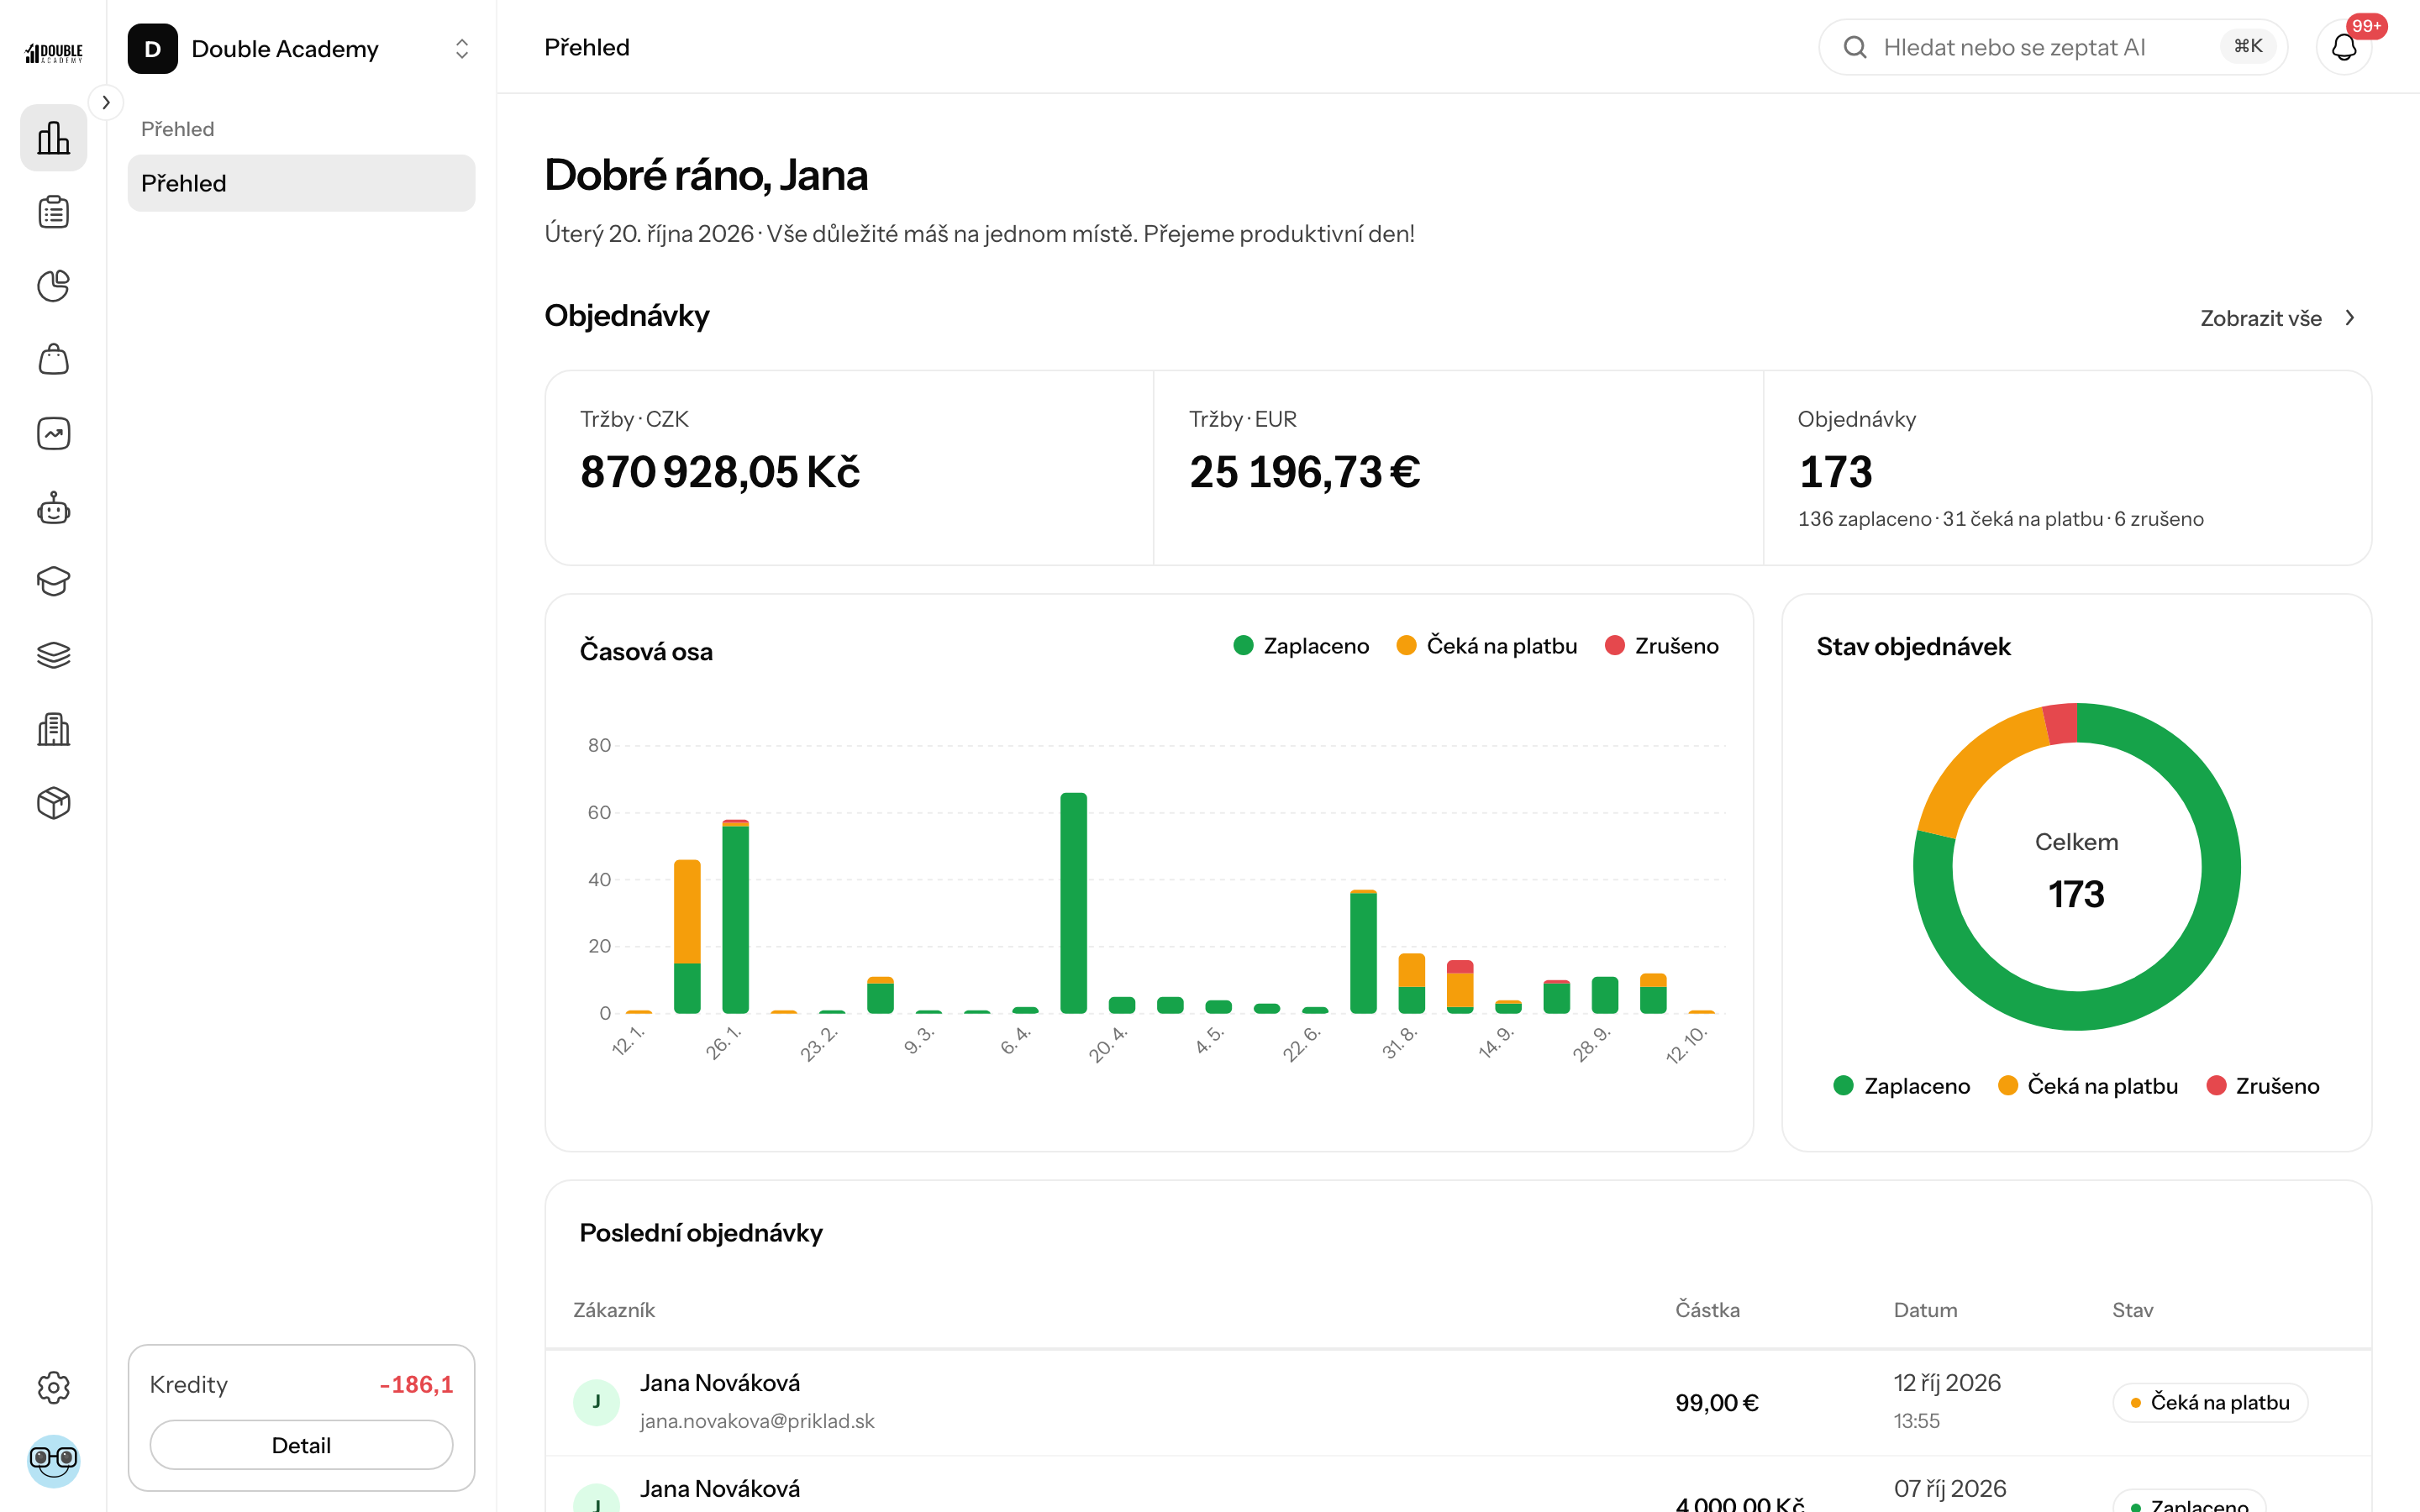Open the package box icon
The image size is (2420, 1512).
(53, 803)
